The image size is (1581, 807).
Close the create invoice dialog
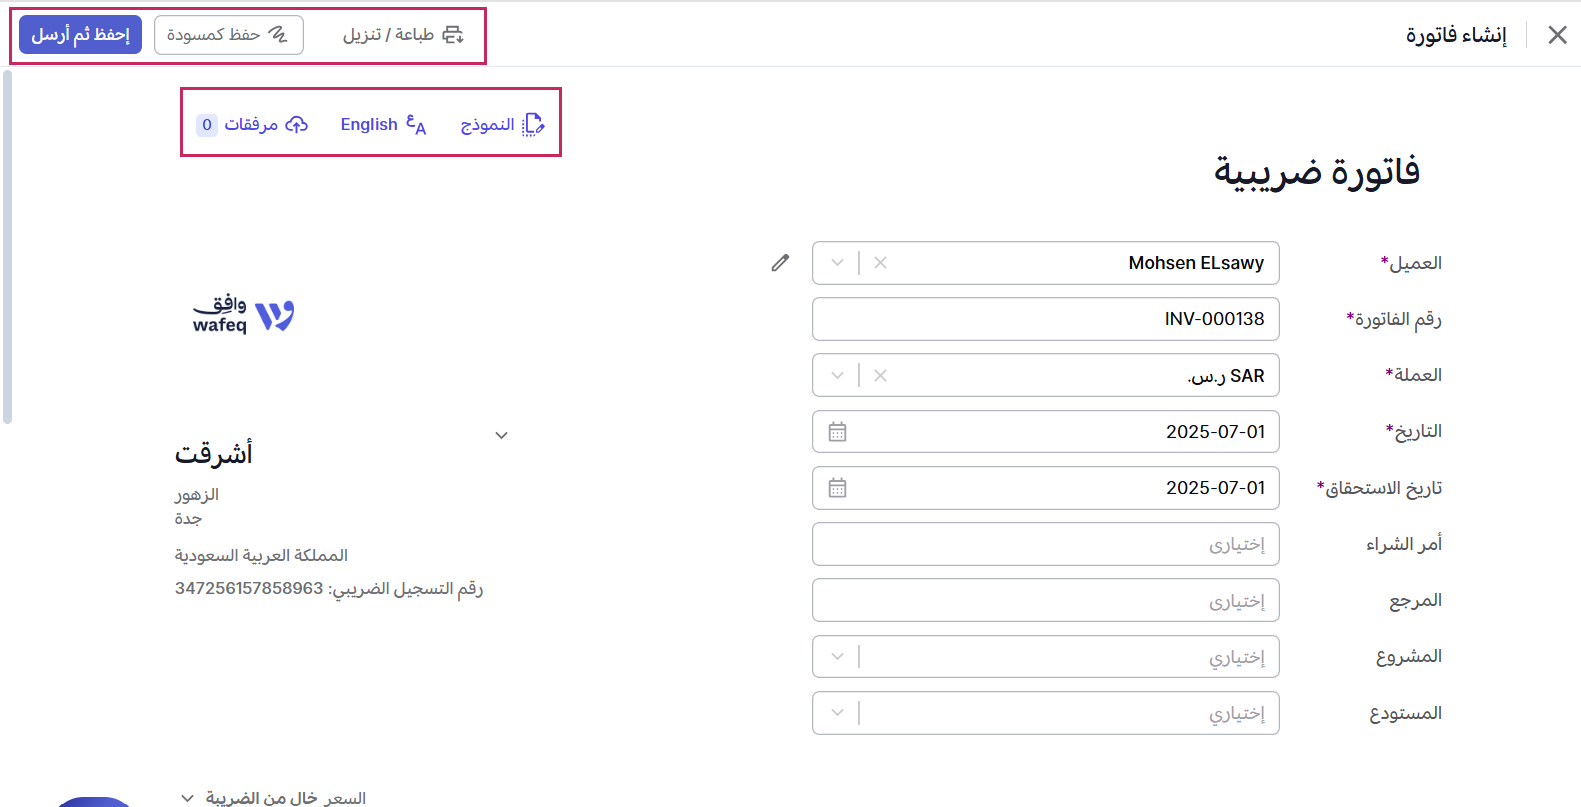tap(1557, 35)
